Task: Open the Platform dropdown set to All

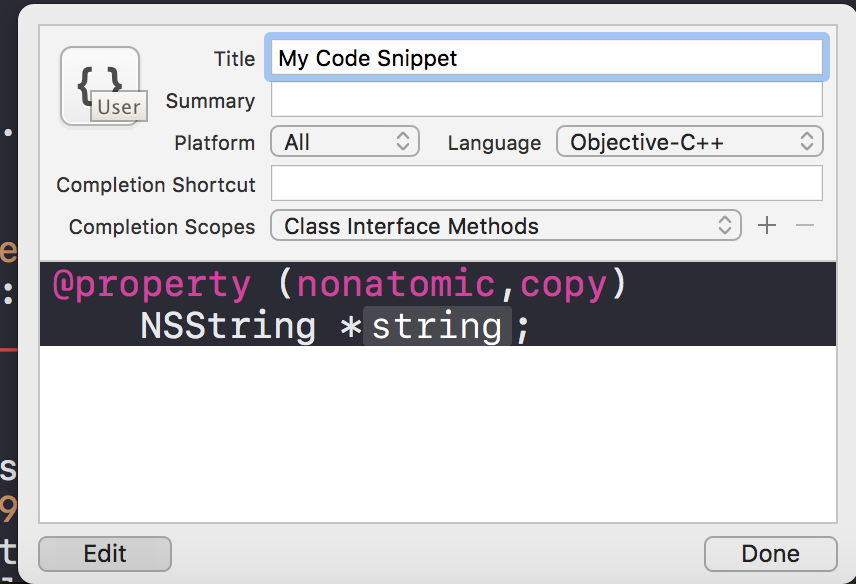Action: pos(345,142)
